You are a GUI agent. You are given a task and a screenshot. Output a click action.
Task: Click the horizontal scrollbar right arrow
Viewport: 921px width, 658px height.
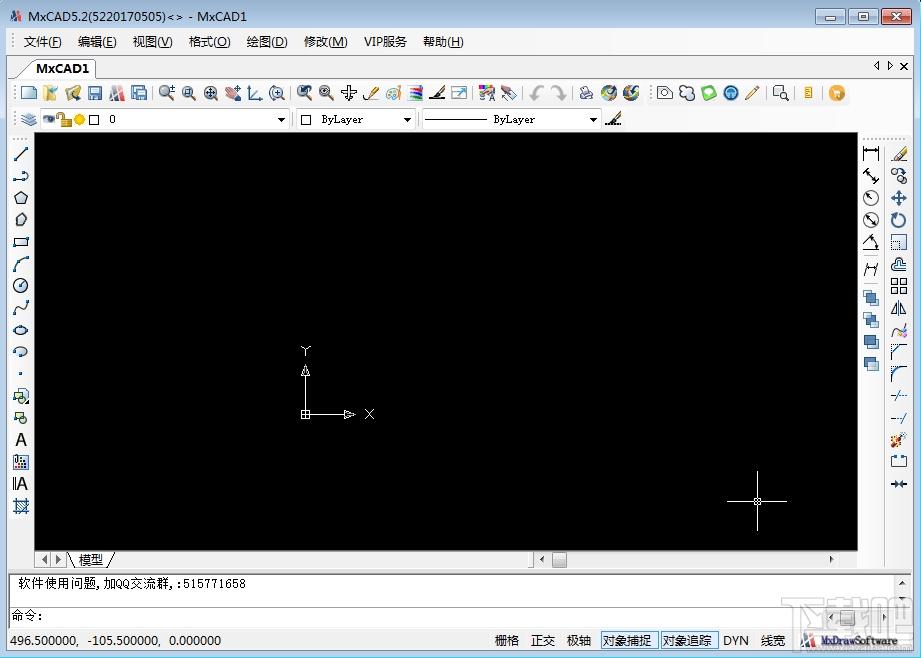tap(831, 559)
